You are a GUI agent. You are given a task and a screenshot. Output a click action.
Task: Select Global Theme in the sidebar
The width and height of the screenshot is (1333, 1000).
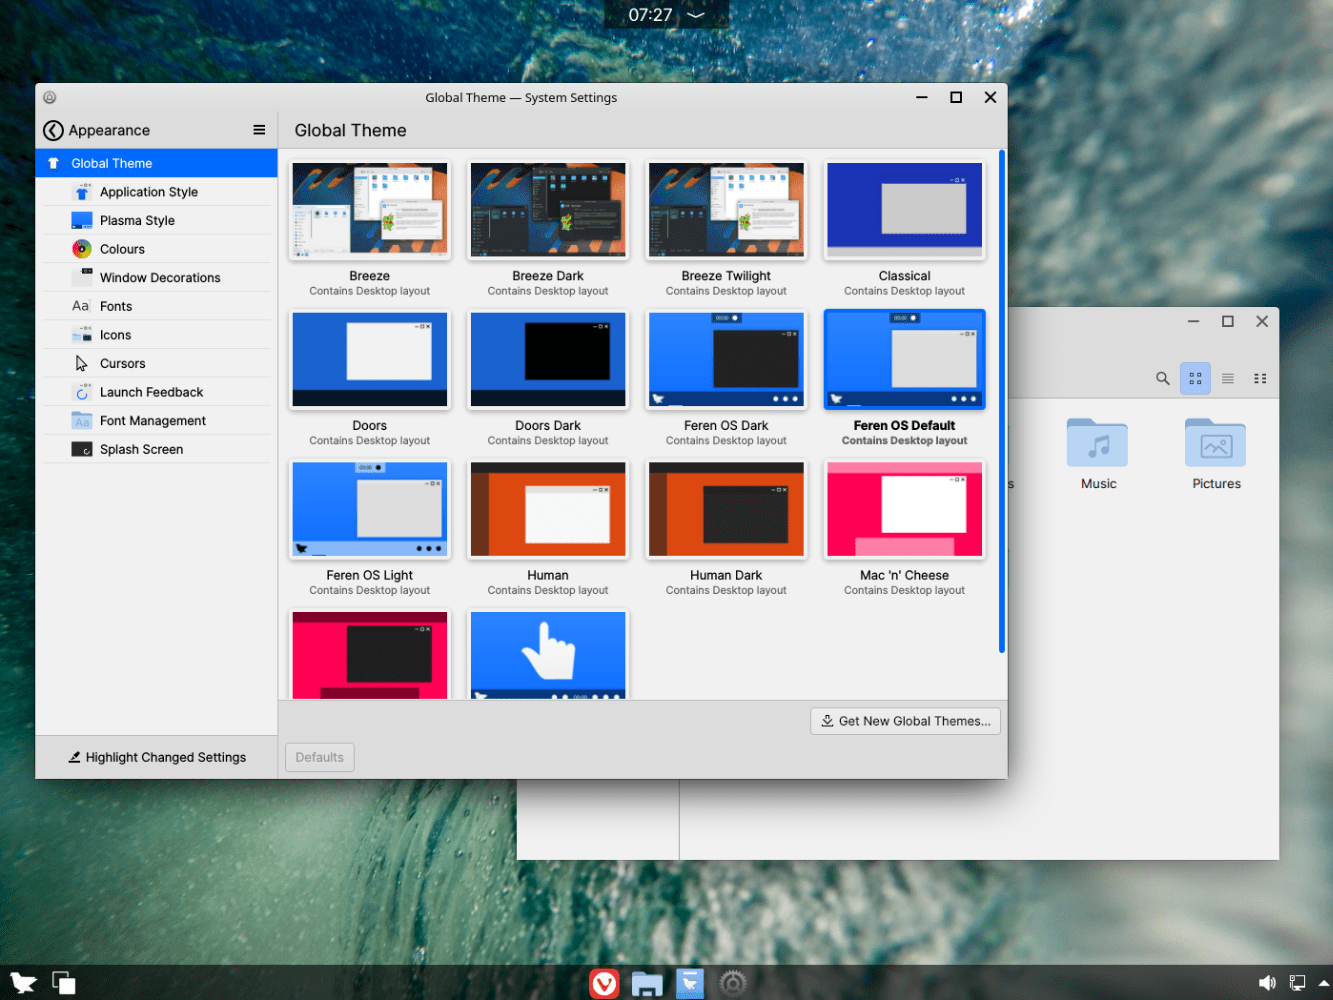tap(111, 162)
